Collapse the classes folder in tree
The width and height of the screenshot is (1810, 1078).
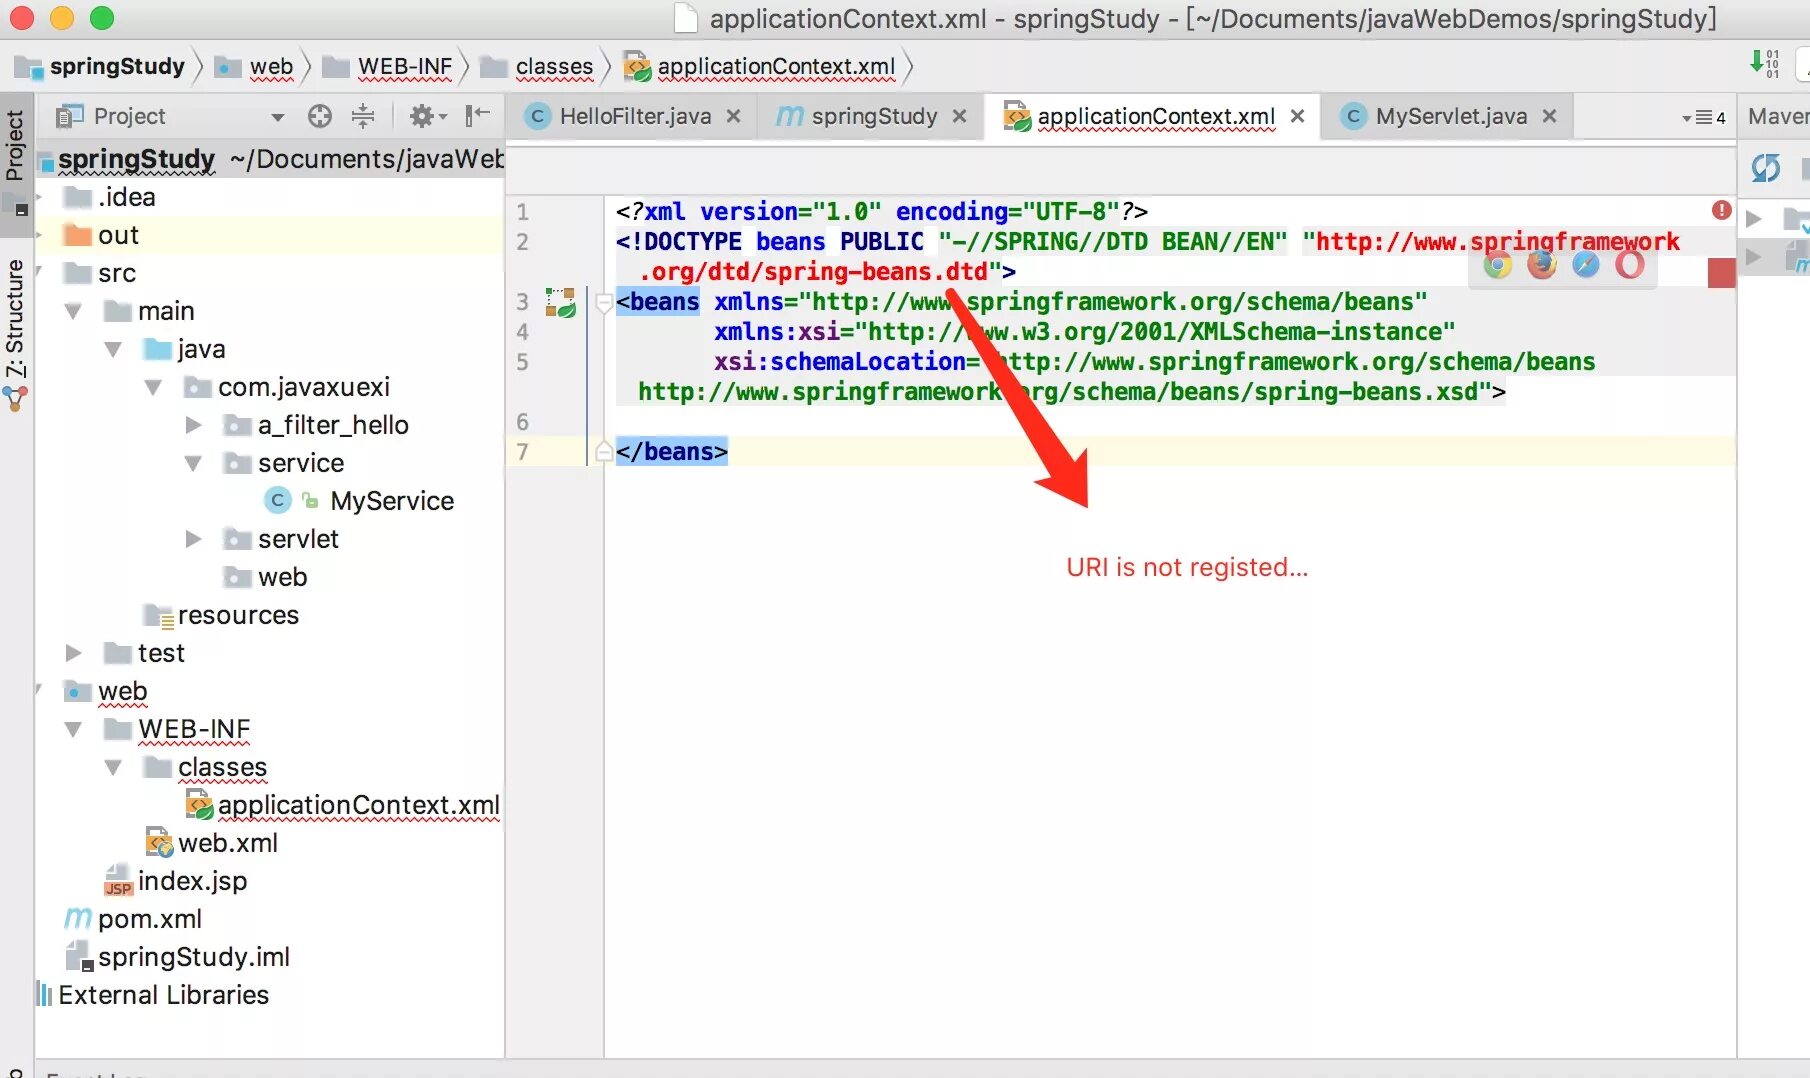(113, 767)
